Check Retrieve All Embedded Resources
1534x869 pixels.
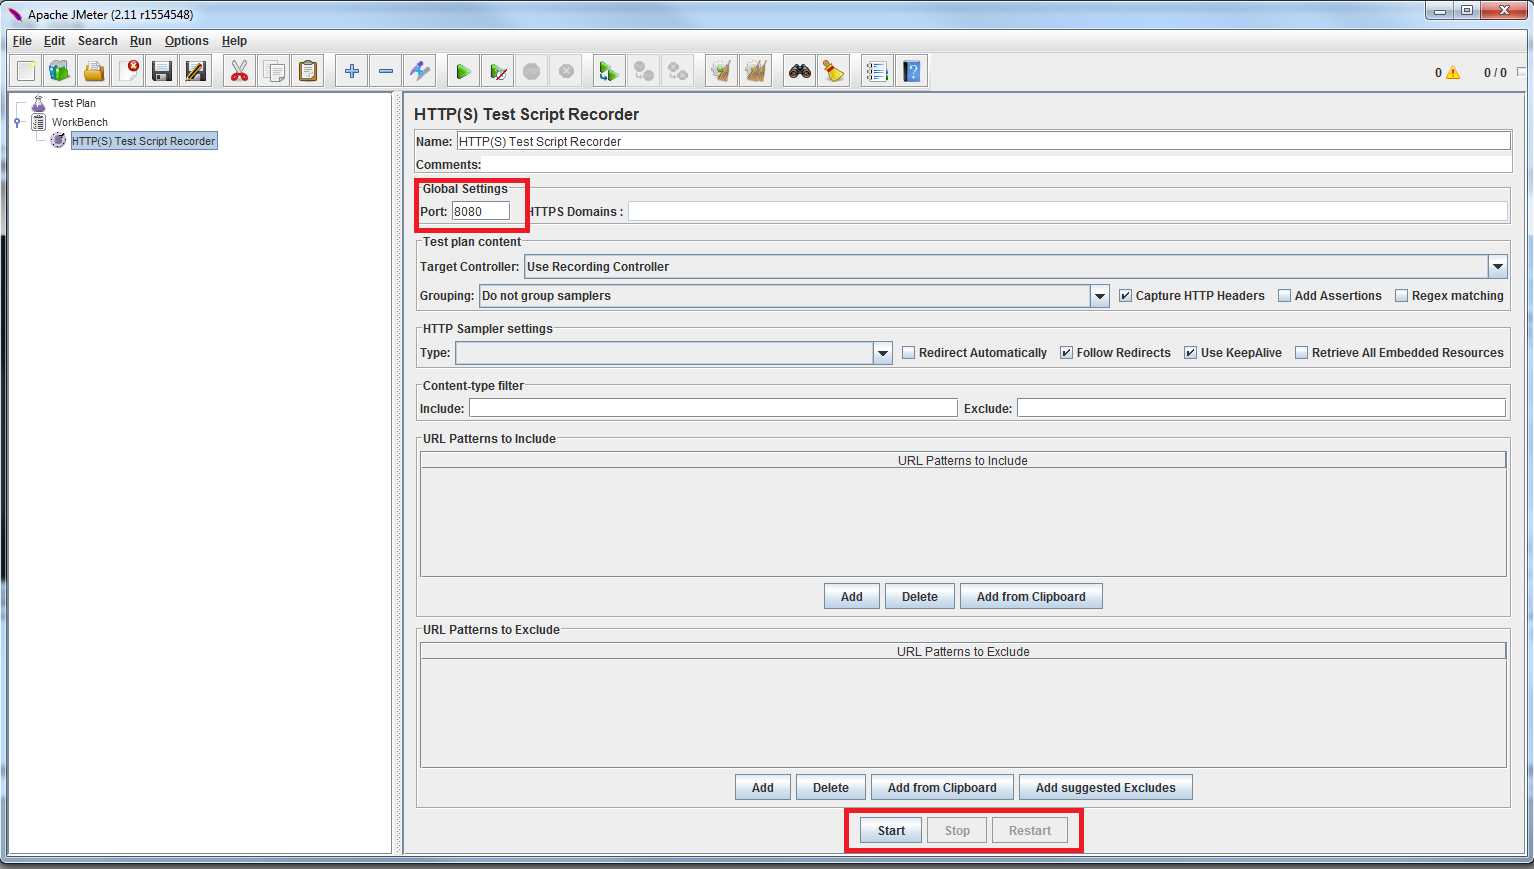1302,353
